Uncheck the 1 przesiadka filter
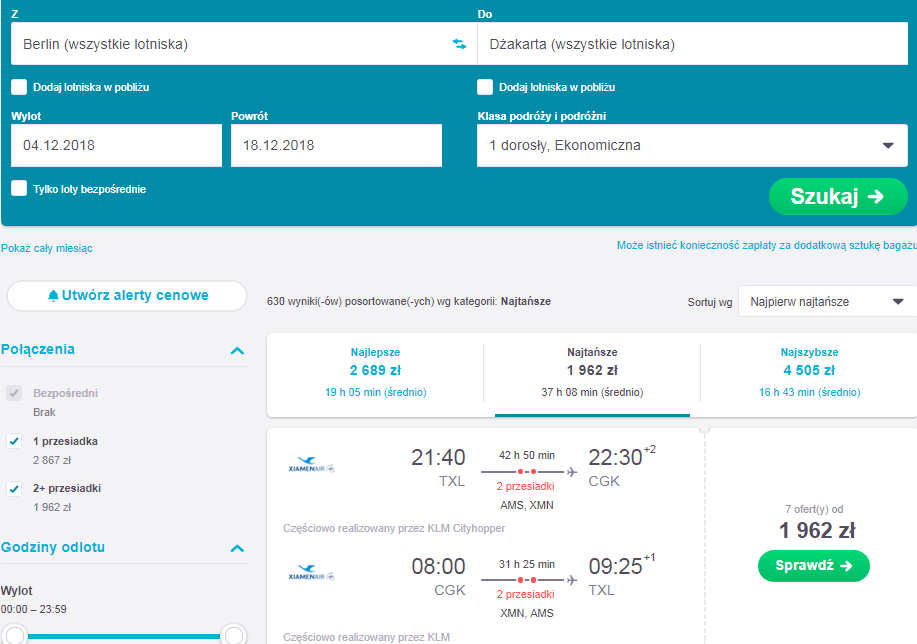The image size is (917, 644). point(14,441)
